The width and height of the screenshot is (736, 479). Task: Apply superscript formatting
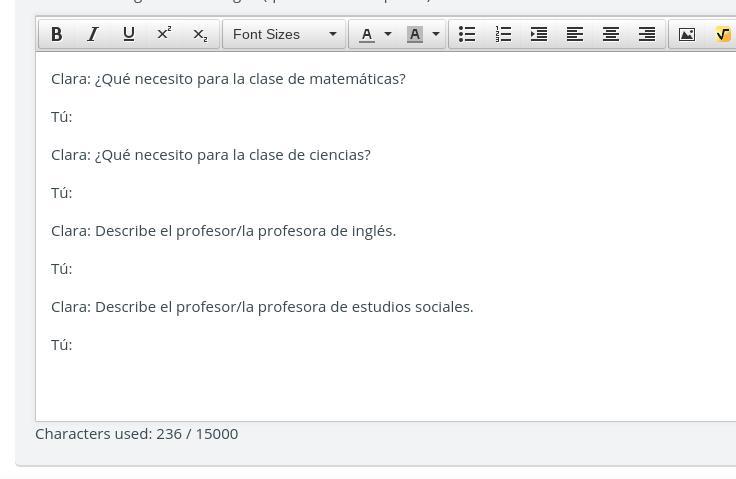[x=165, y=34]
